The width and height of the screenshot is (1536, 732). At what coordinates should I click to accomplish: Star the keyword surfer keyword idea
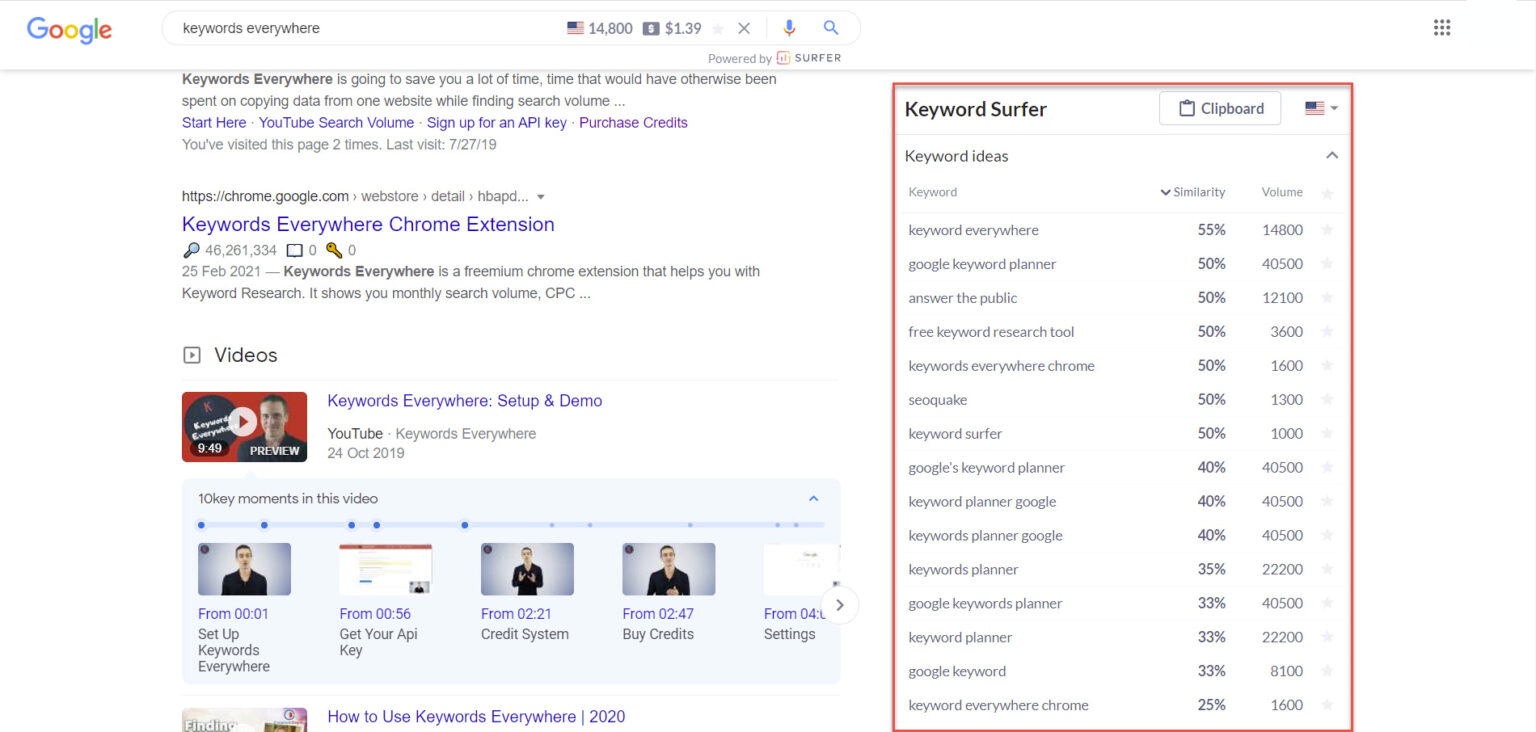[x=1328, y=433]
